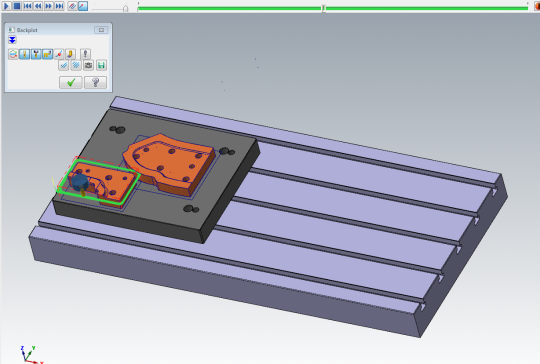
Task: Toggle trace mode in playback toolbar
Action: (x=72, y=6)
